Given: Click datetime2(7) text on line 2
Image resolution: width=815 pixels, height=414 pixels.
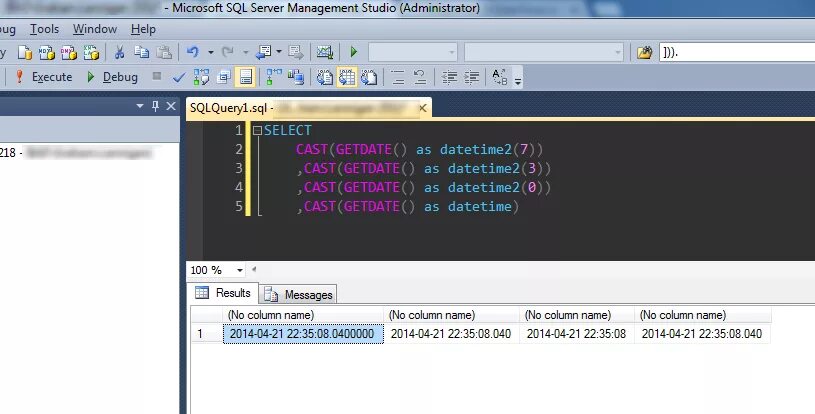Looking at the screenshot, I should (492, 150).
